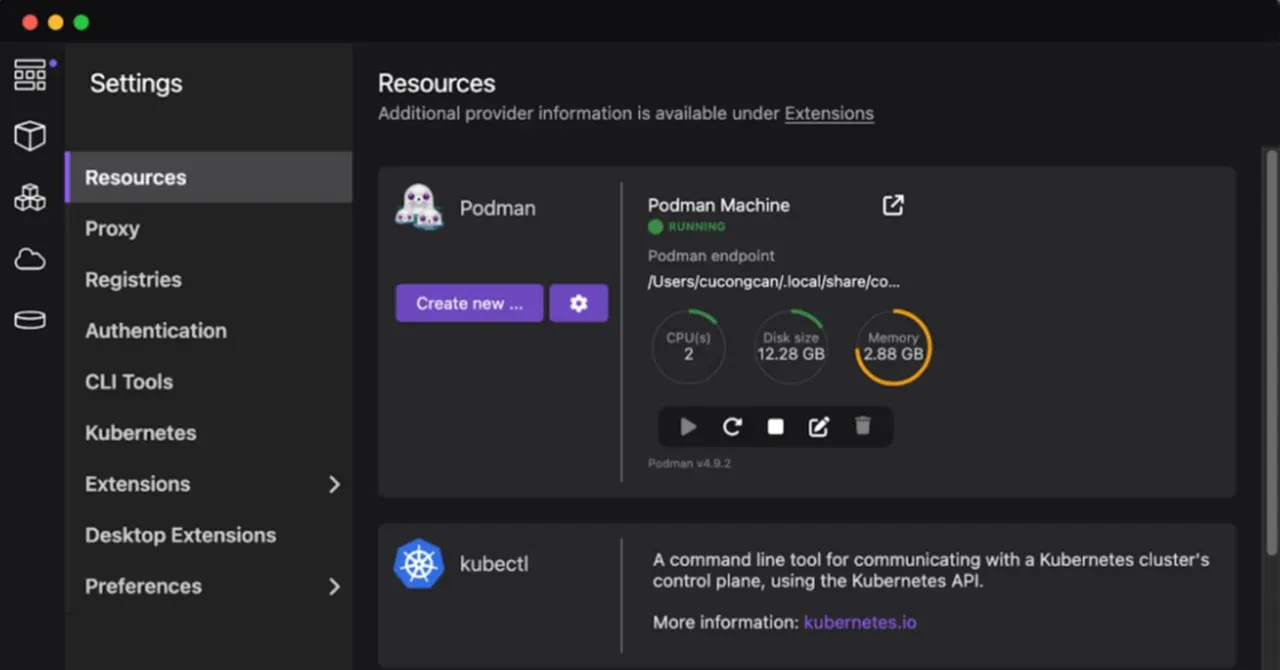This screenshot has height=670, width=1280.
Task: Click the kubectl description text
Action: pos(931,570)
